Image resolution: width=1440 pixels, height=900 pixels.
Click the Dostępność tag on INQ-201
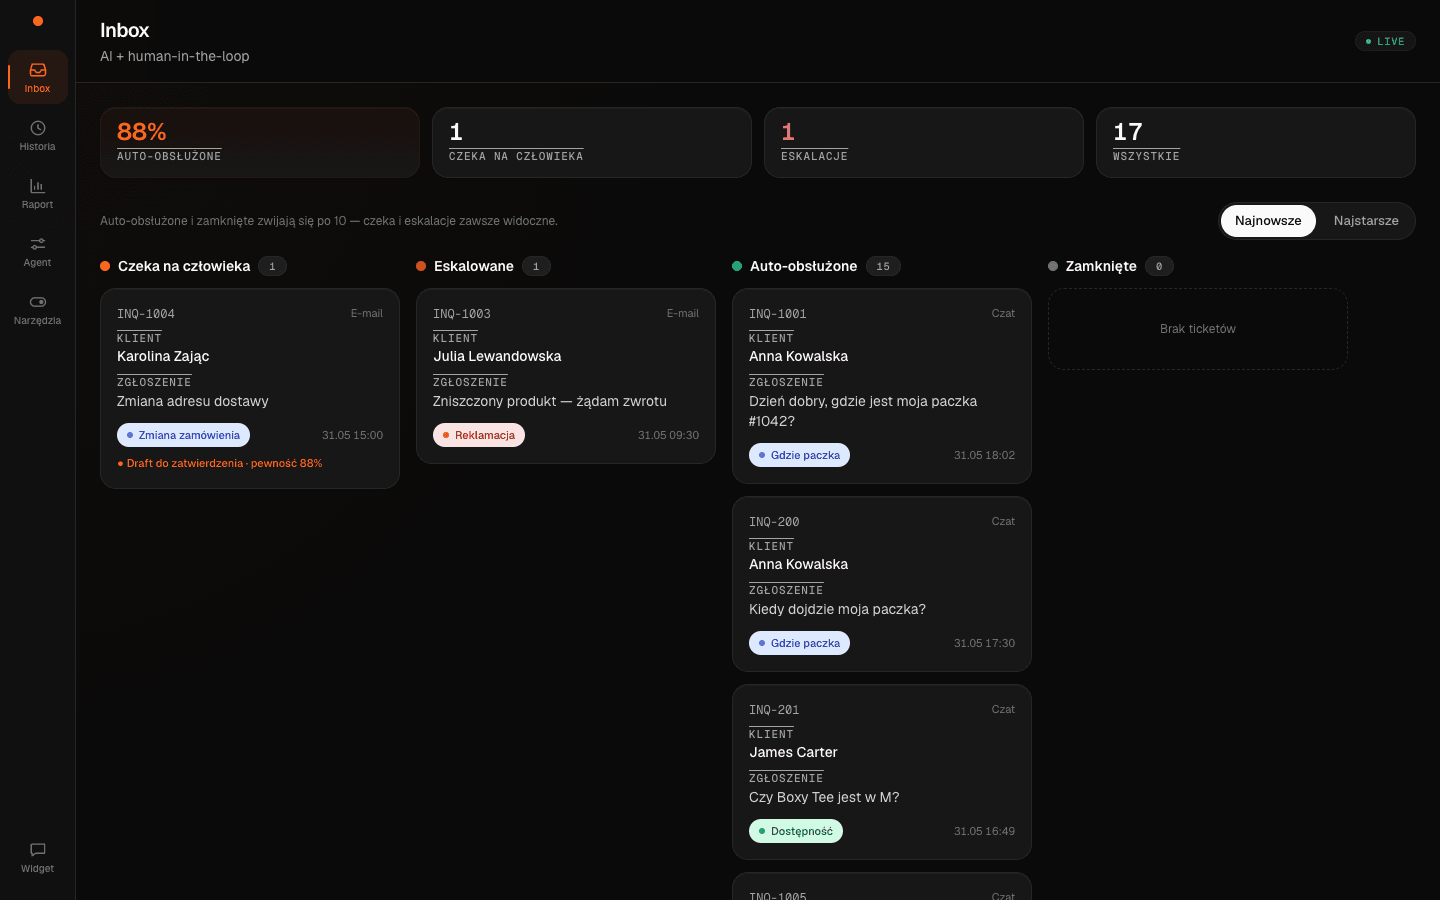pos(796,831)
